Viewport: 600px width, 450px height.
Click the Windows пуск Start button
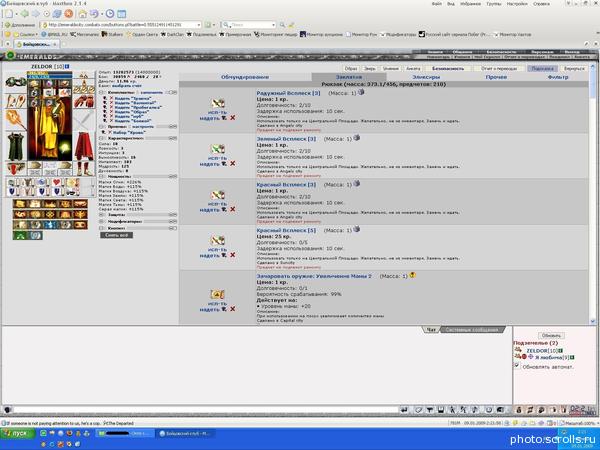point(18,433)
